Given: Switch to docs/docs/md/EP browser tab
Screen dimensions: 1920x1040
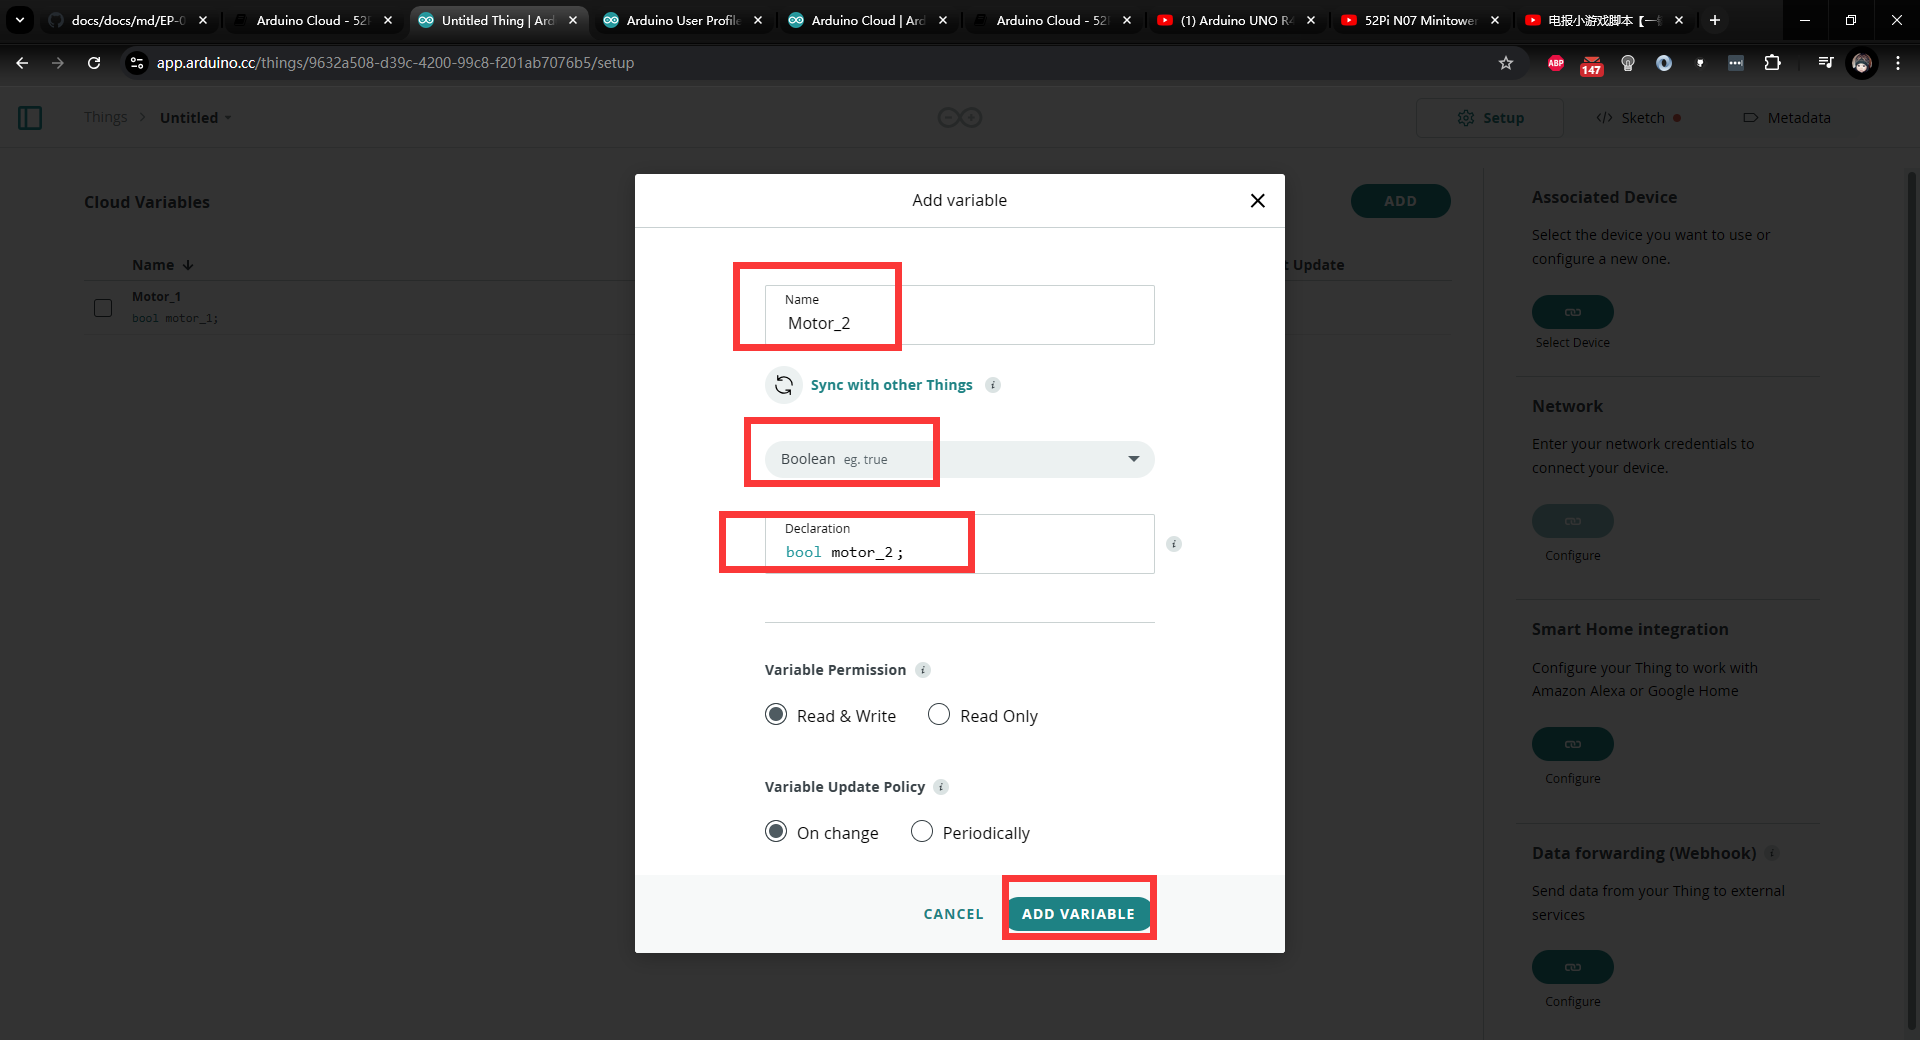Looking at the screenshot, I should click(128, 20).
